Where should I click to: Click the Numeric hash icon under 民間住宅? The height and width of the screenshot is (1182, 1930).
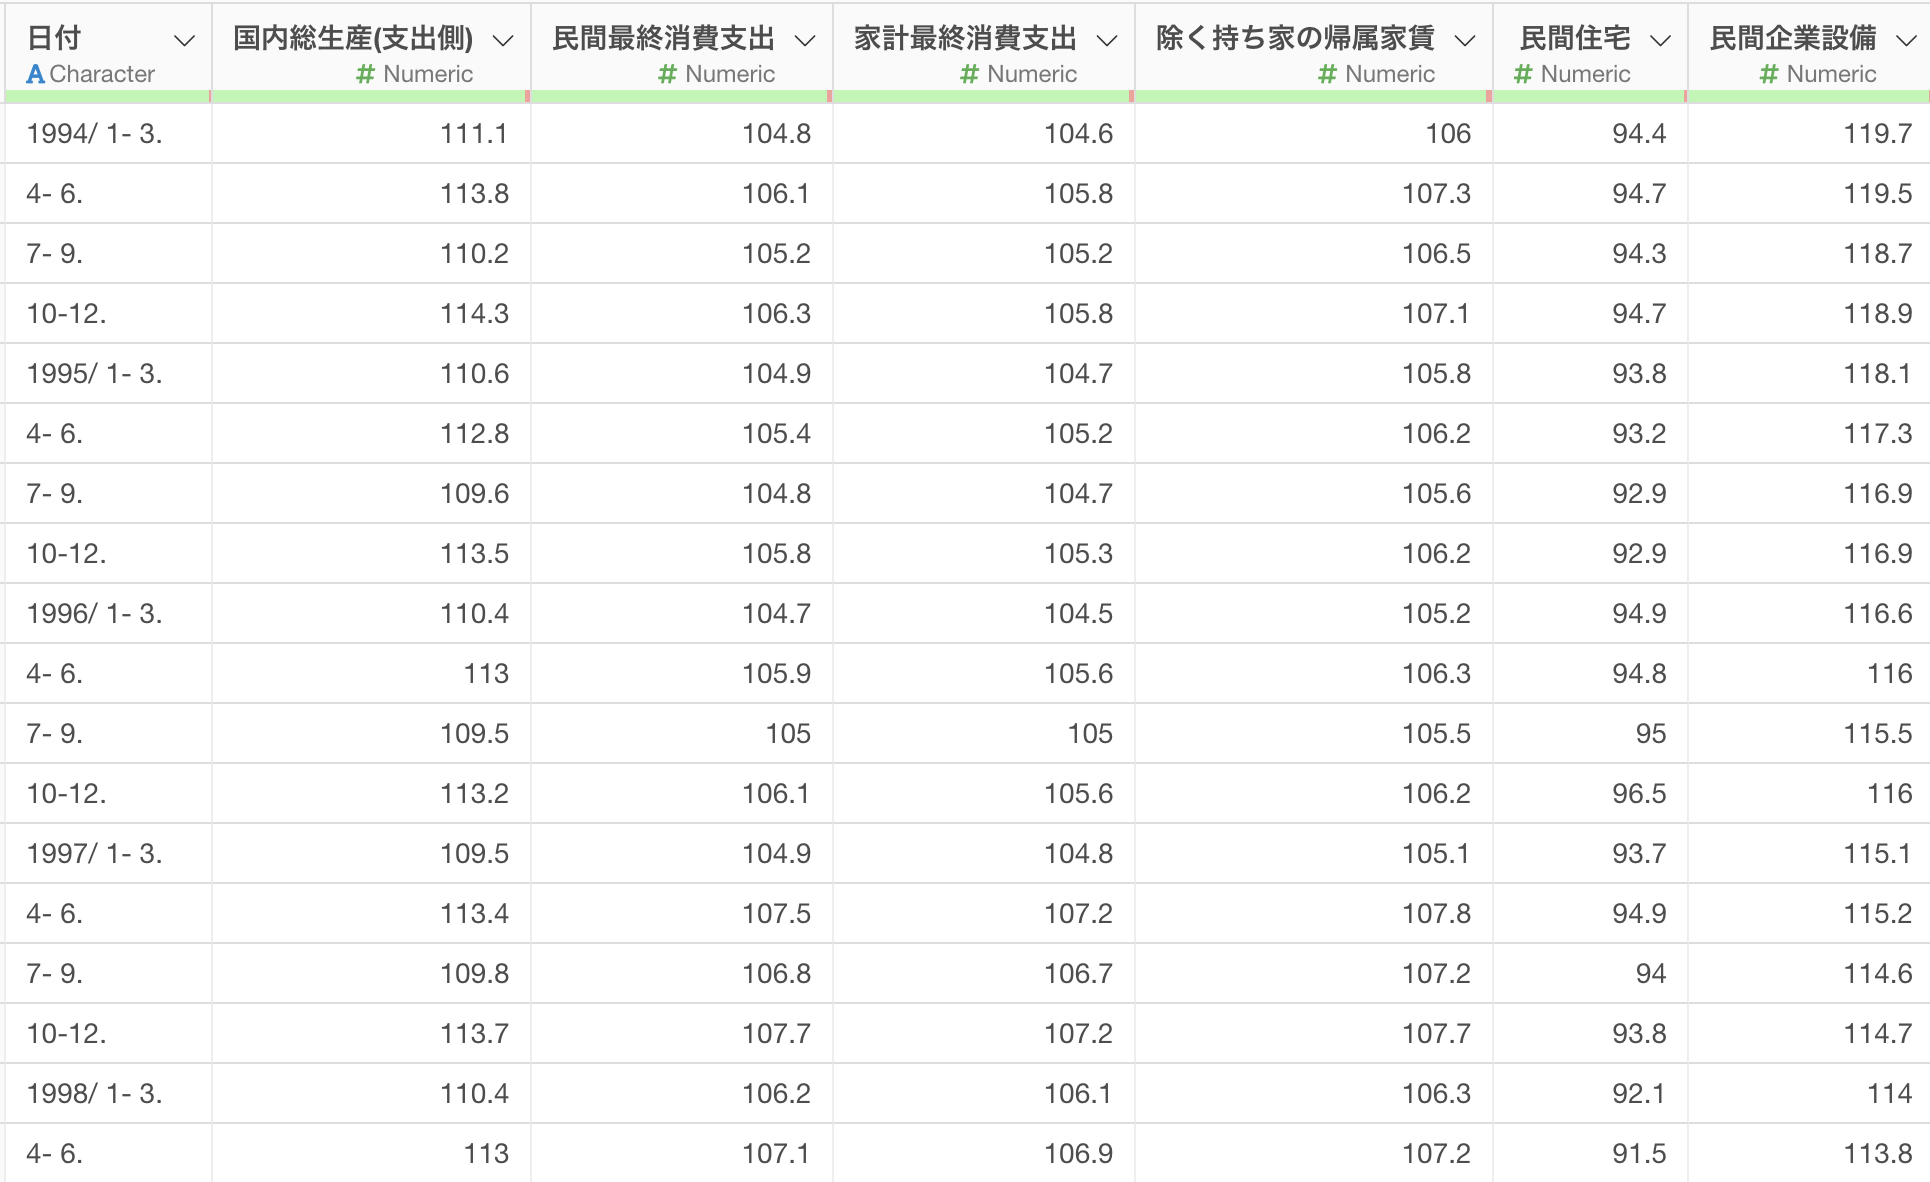(x=1523, y=74)
